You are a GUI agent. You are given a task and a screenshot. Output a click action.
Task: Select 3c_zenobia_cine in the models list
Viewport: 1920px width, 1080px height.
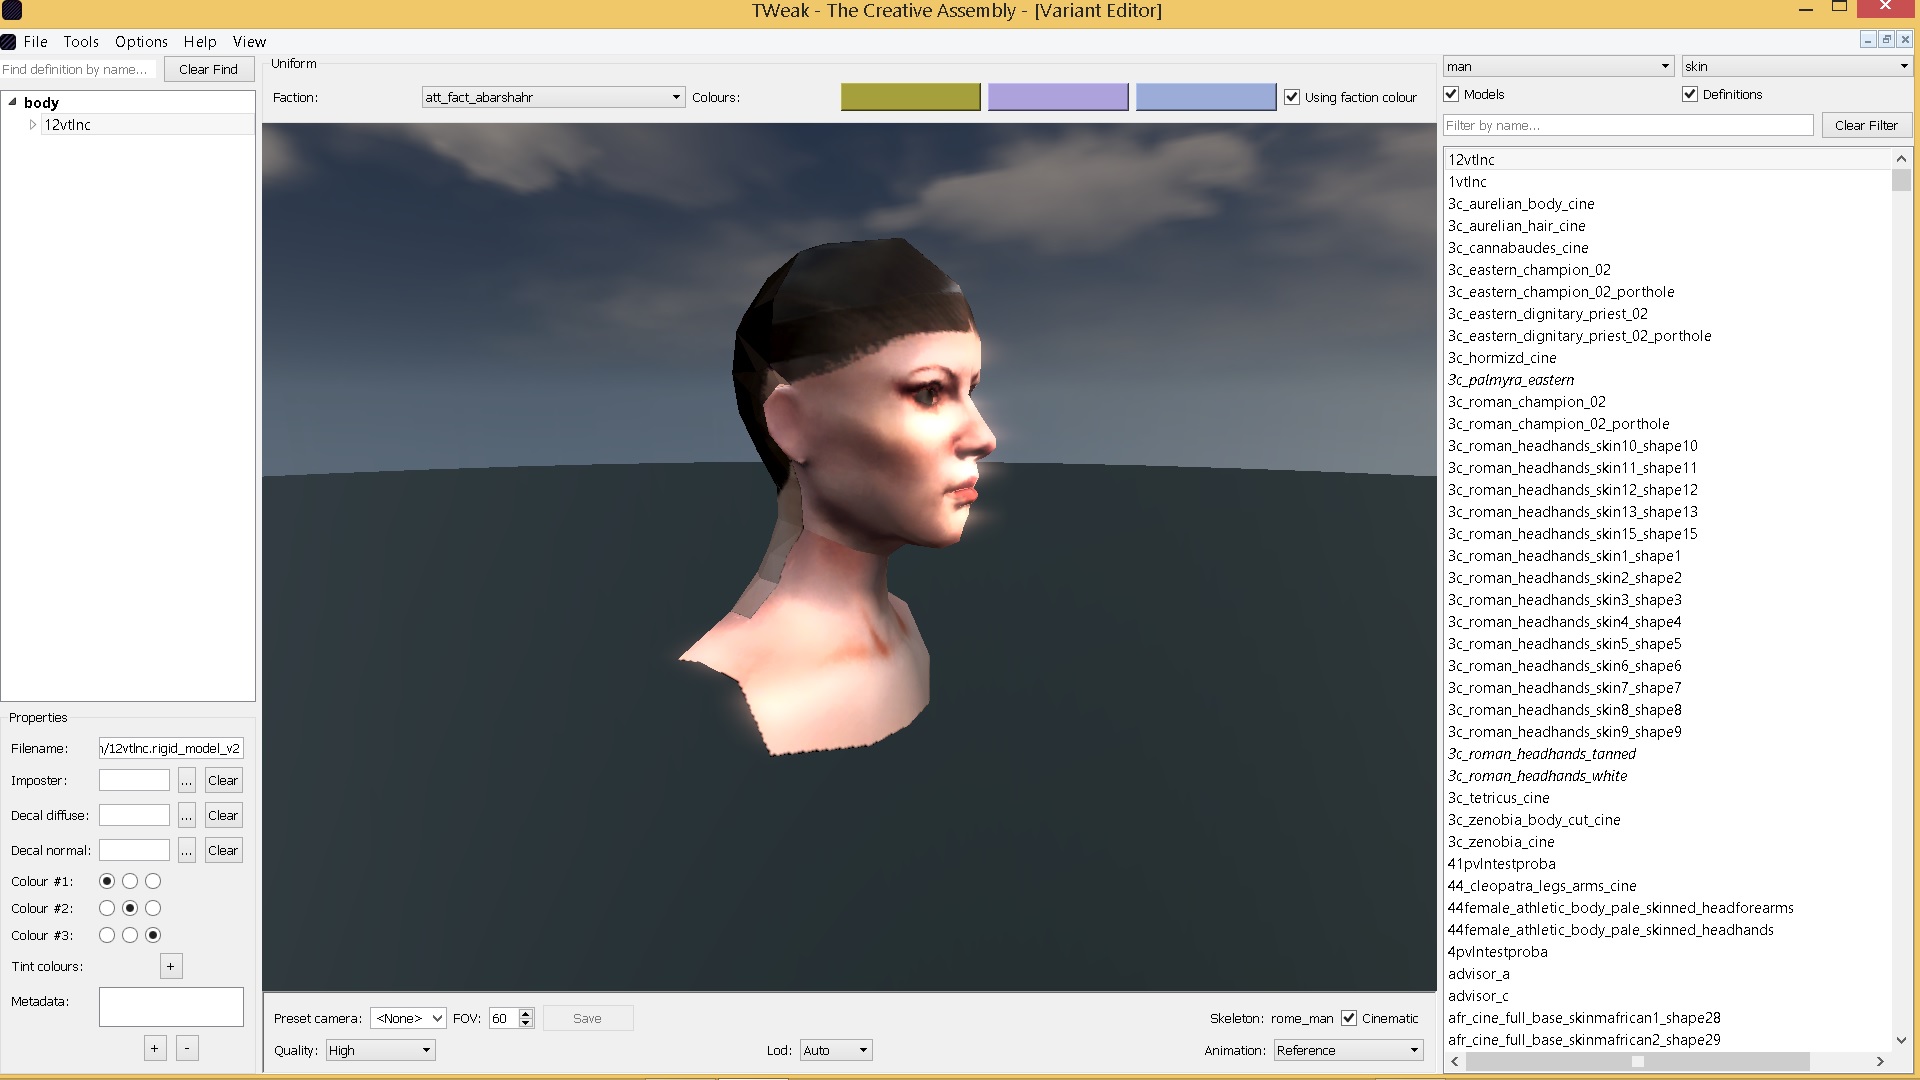pyautogui.click(x=1501, y=842)
